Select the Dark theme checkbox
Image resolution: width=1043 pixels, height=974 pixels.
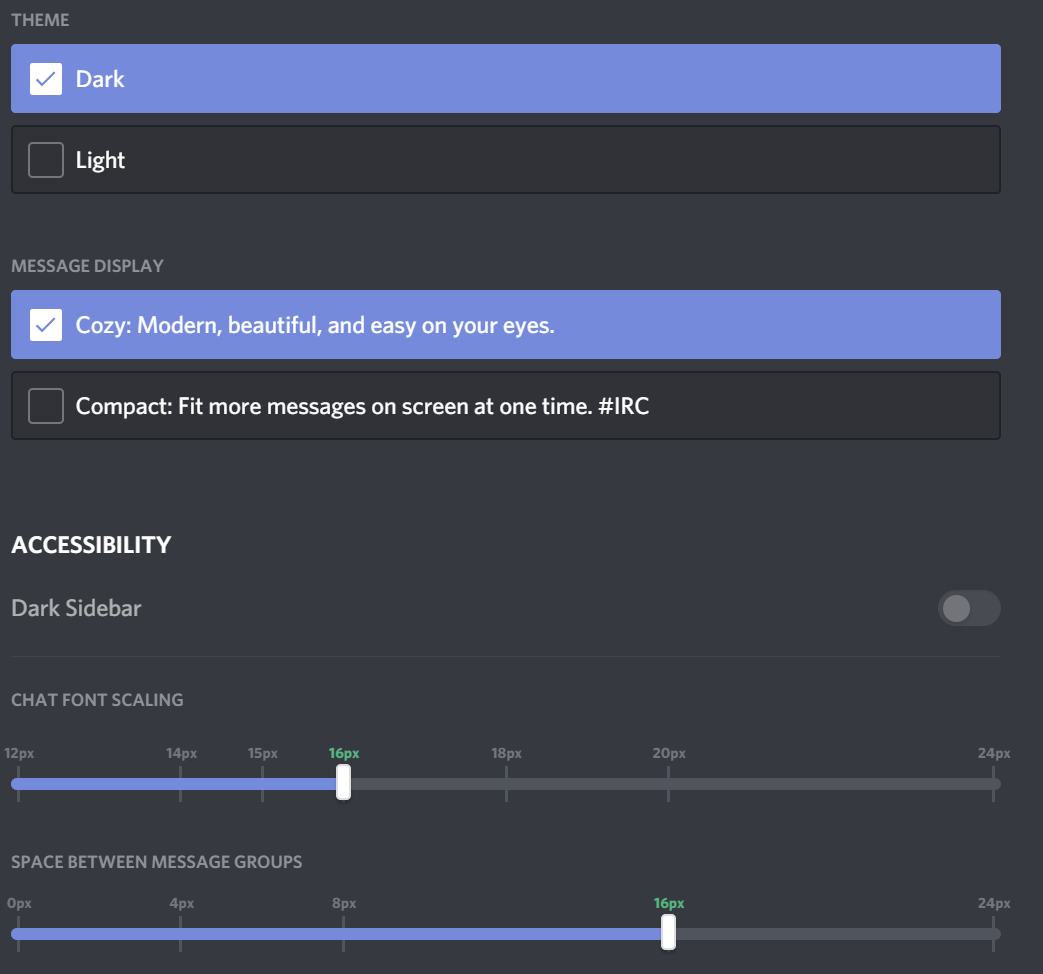tap(46, 79)
